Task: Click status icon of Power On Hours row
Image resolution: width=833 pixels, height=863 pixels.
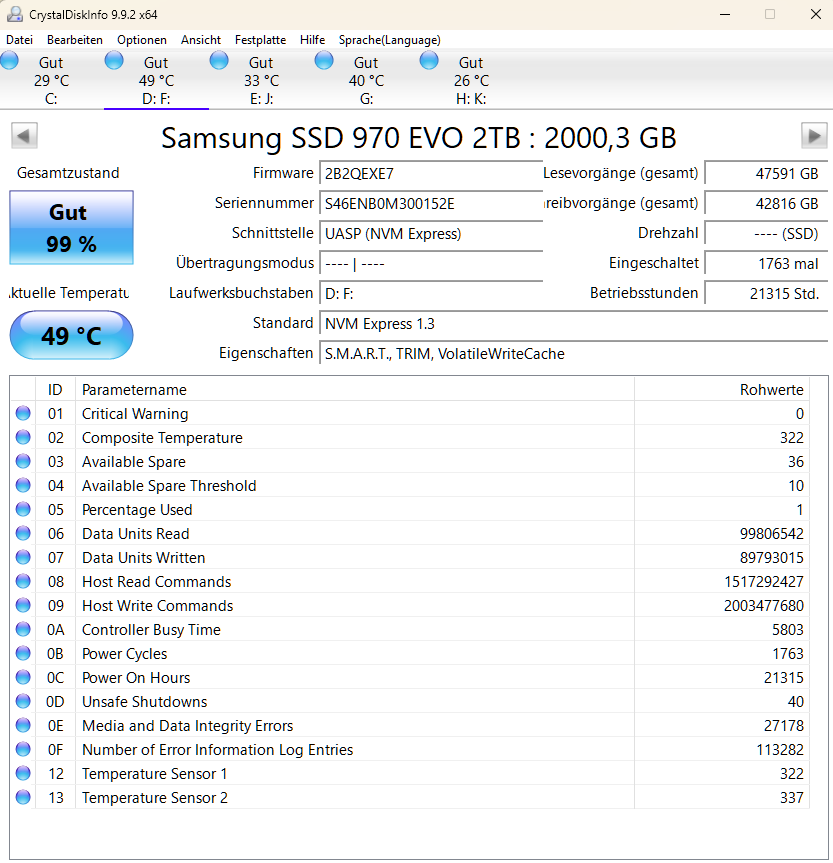Action: pyautogui.click(x=23, y=678)
